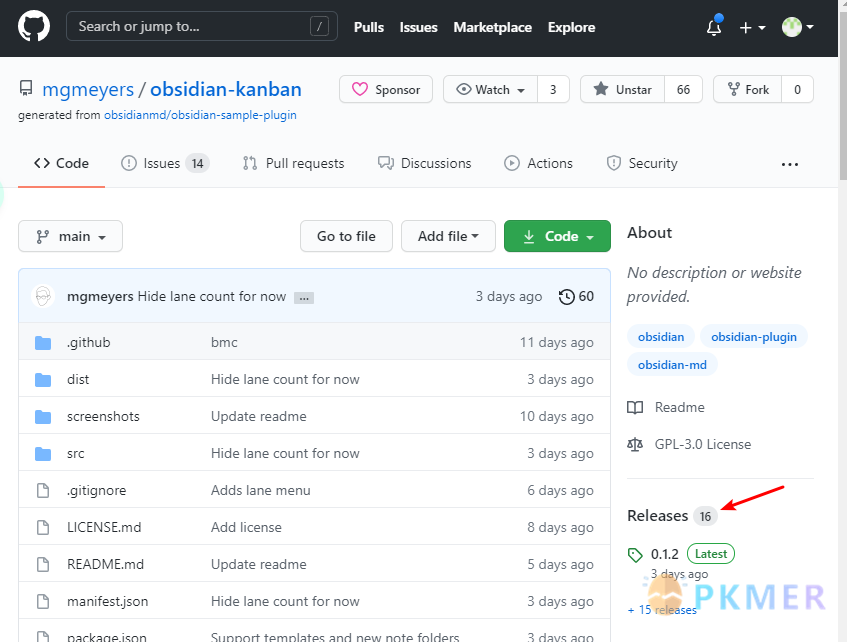Click the Issues count badge 14
Screen dimensions: 847x642
[x=197, y=163]
